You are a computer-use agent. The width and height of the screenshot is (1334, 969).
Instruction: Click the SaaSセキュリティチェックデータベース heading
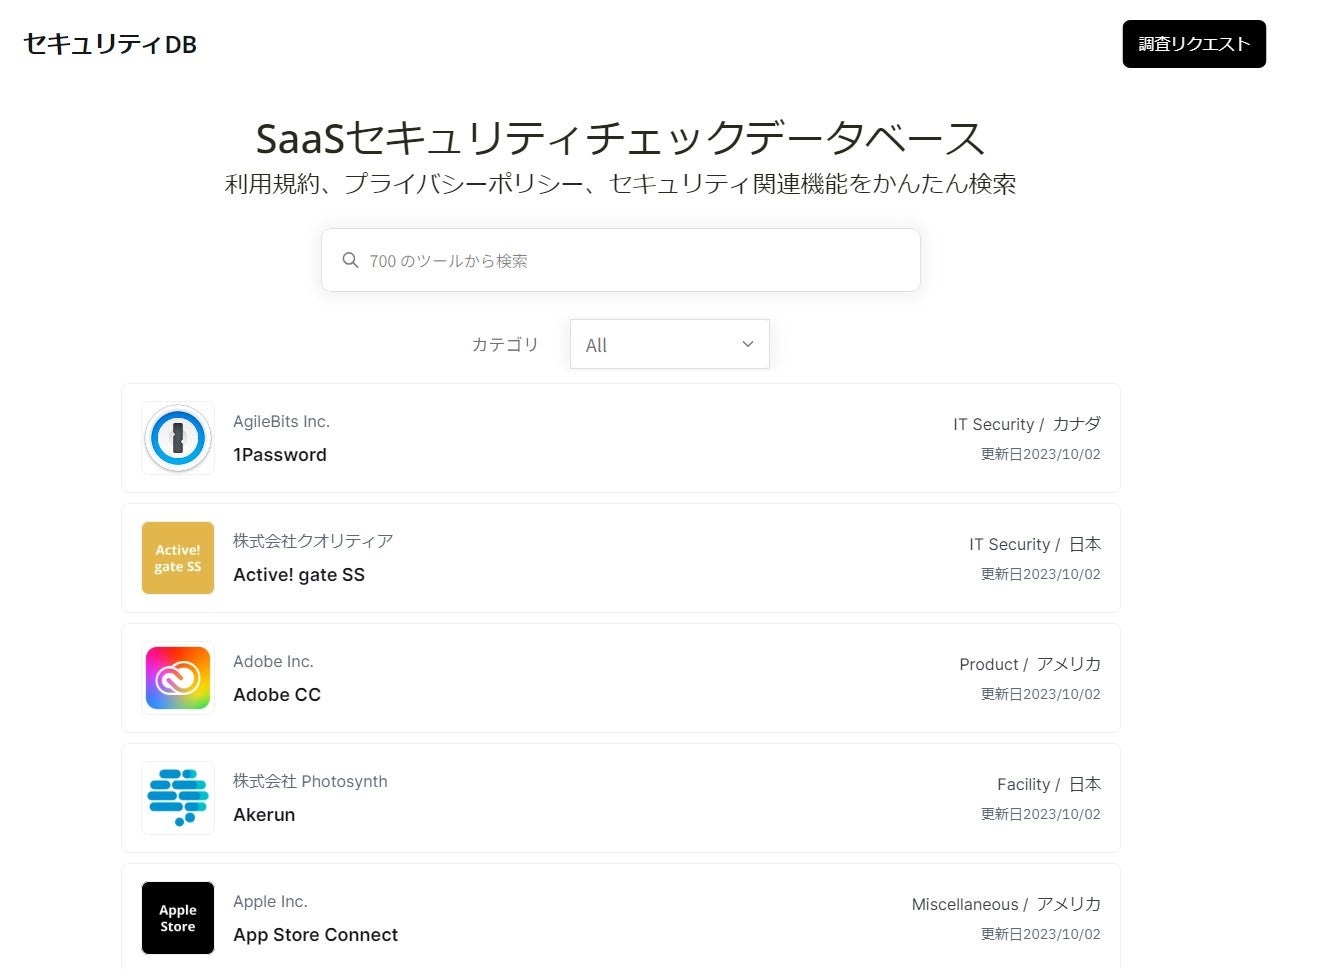(620, 138)
